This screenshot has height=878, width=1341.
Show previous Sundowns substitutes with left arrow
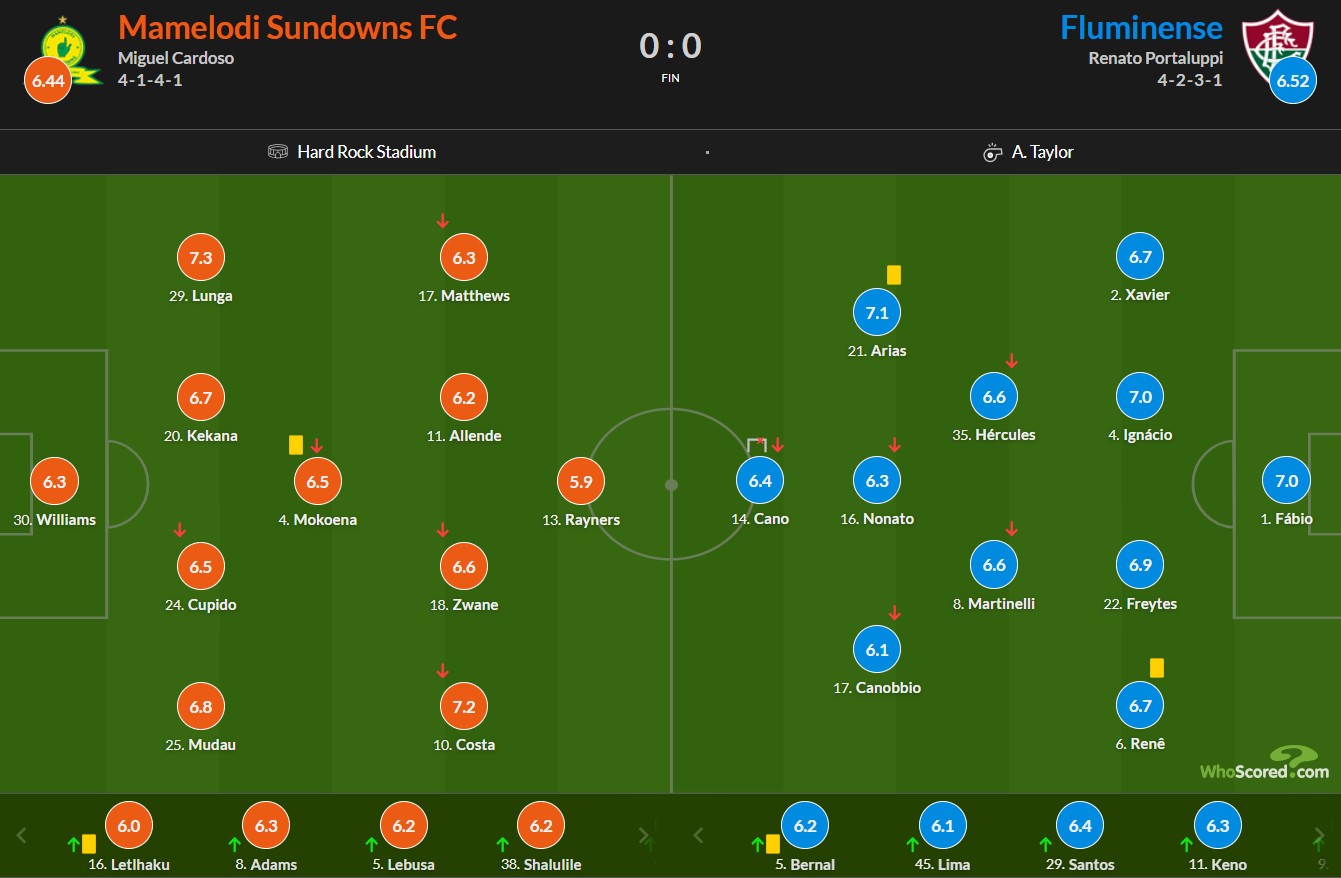(22, 835)
